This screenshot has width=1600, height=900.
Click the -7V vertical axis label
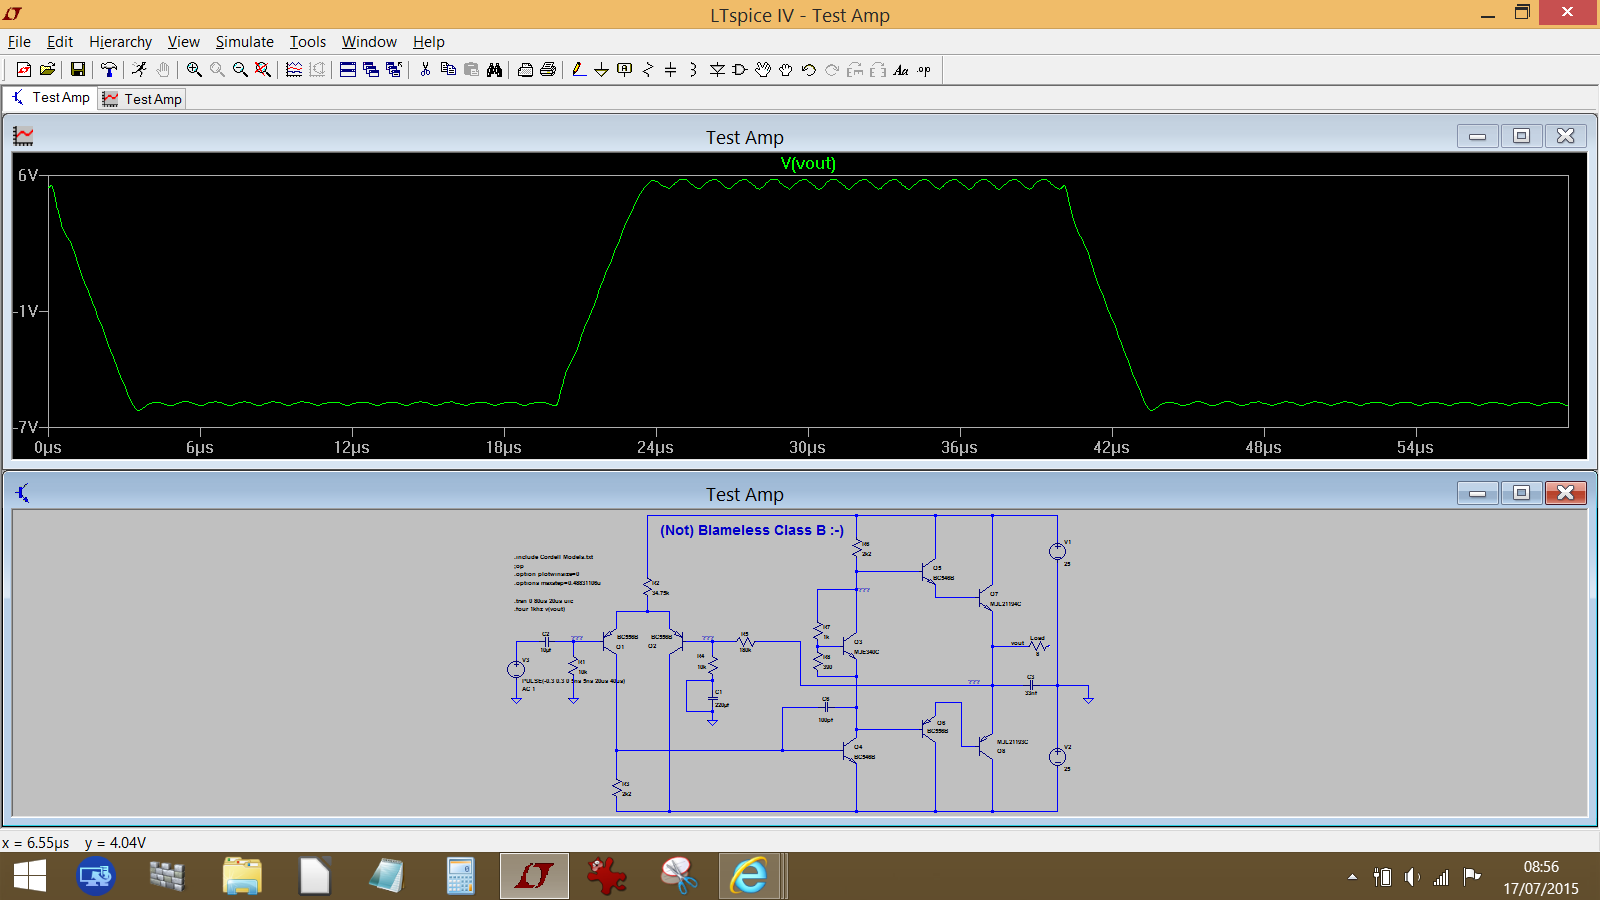click(26, 427)
